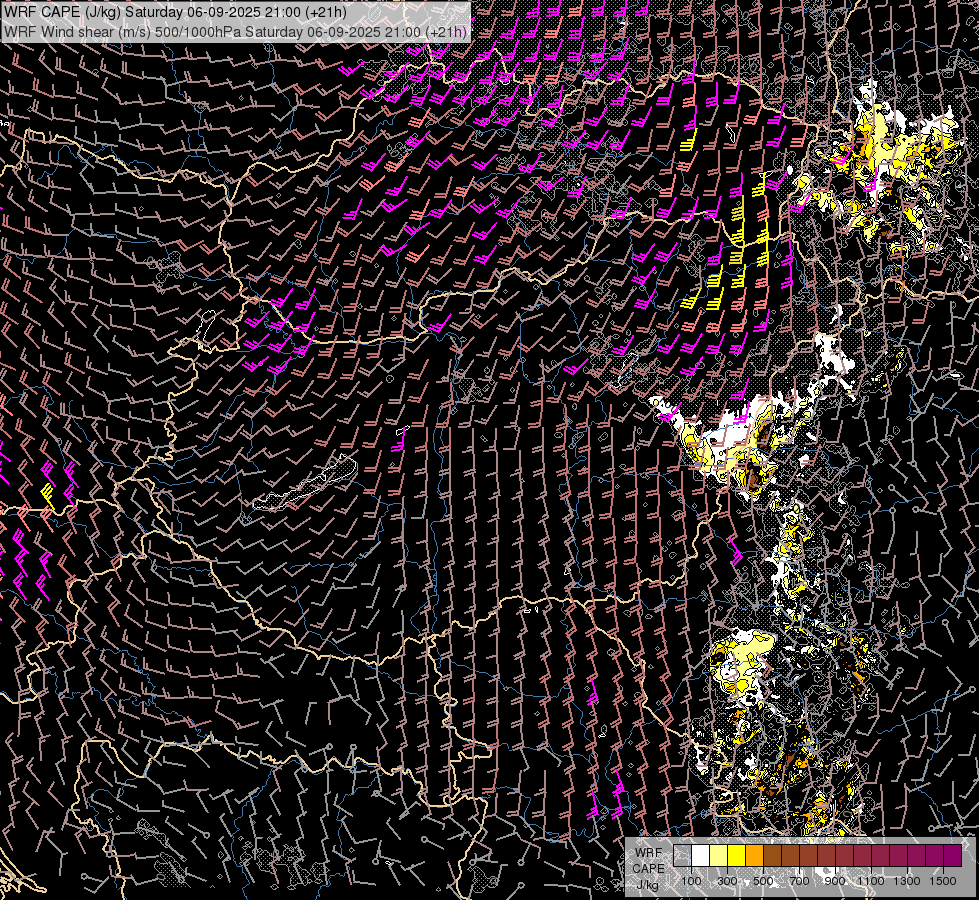Click the '700' label on the legend scale
979x900 pixels.
pyautogui.click(x=799, y=881)
